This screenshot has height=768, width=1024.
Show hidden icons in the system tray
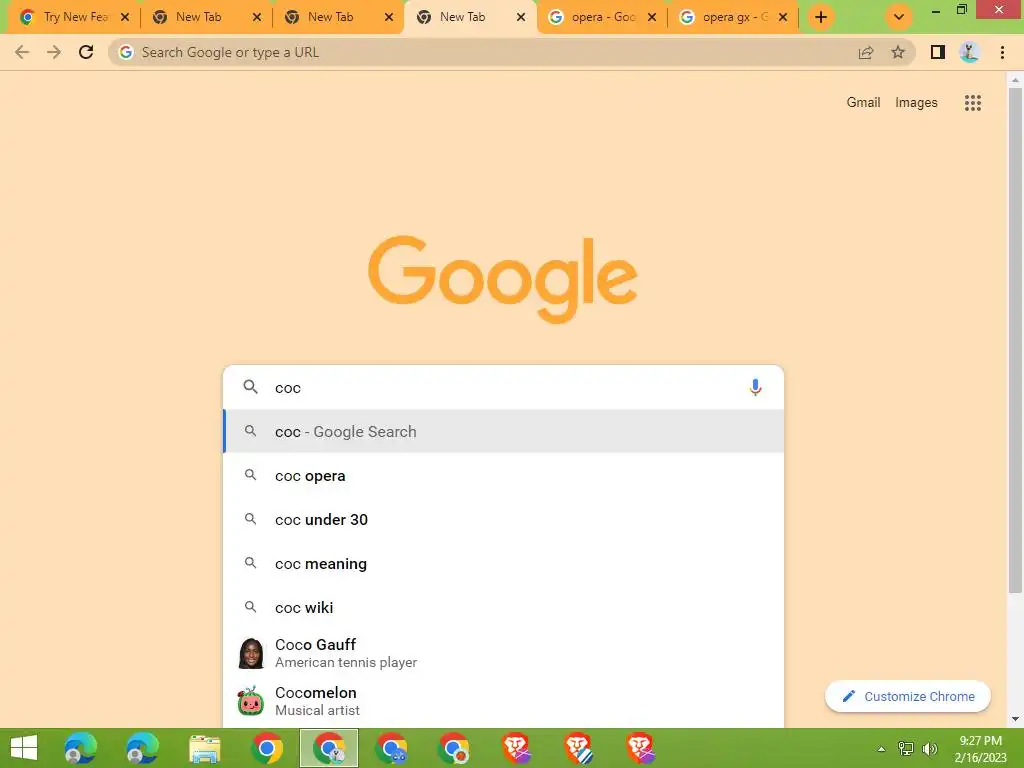tap(881, 749)
